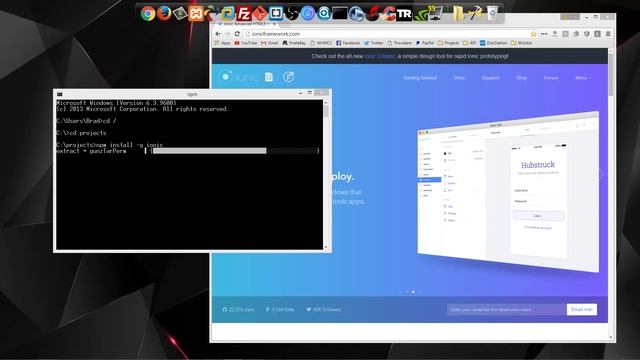Open the PayPal bookmark
Screen dimensions: 640x360
(x=425, y=43)
